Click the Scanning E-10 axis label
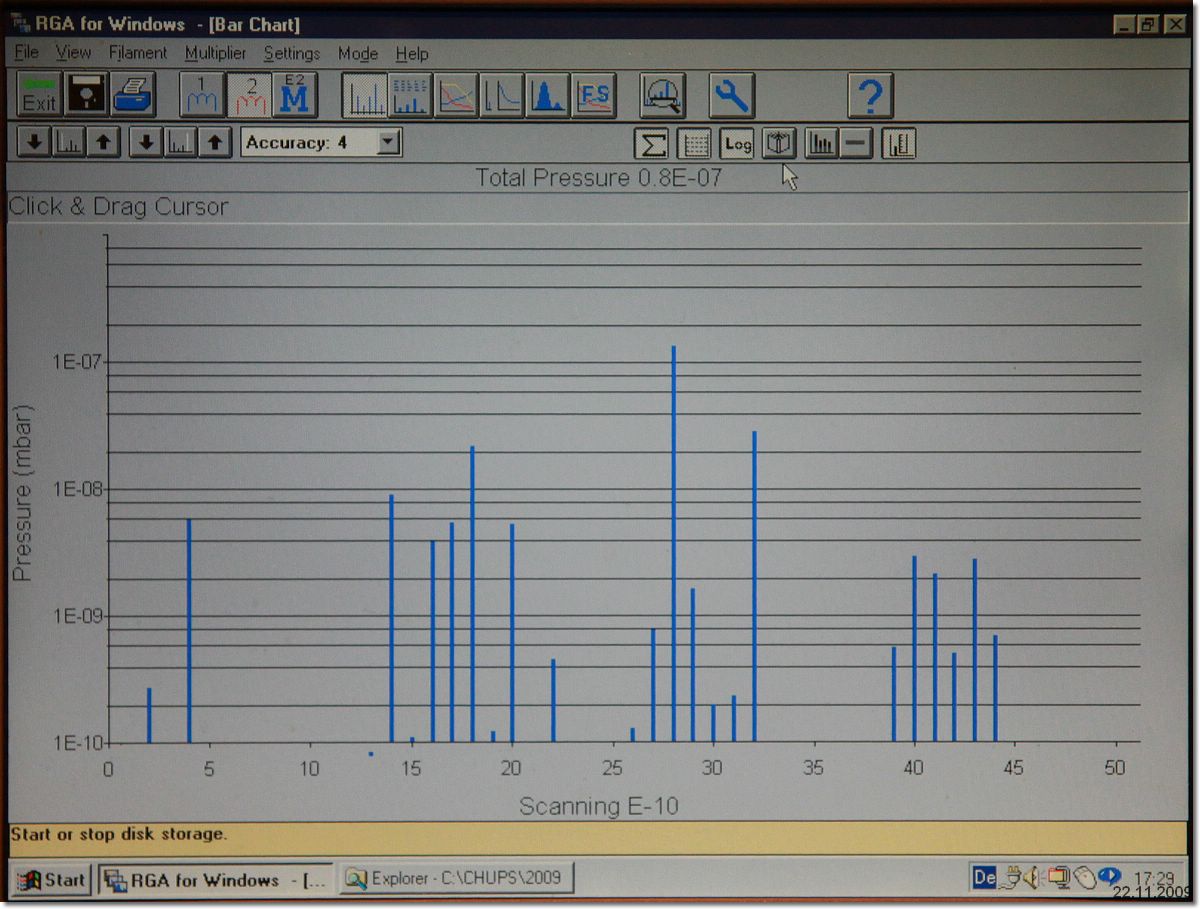This screenshot has width=1200, height=909. [x=598, y=806]
